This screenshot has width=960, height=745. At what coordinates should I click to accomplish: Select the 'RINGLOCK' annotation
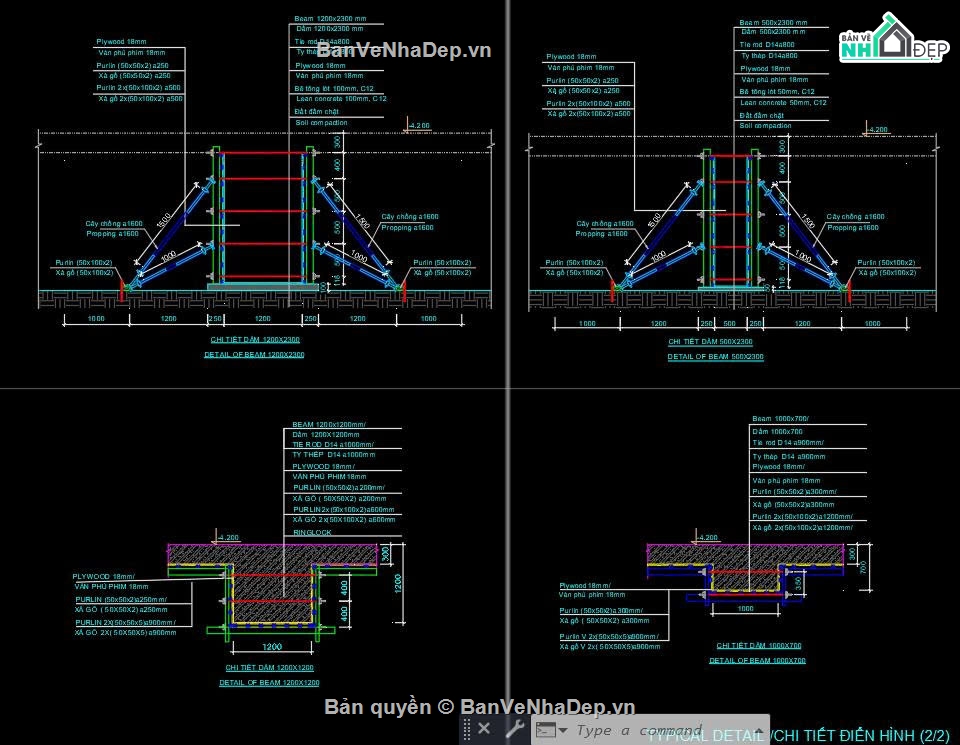(x=312, y=533)
